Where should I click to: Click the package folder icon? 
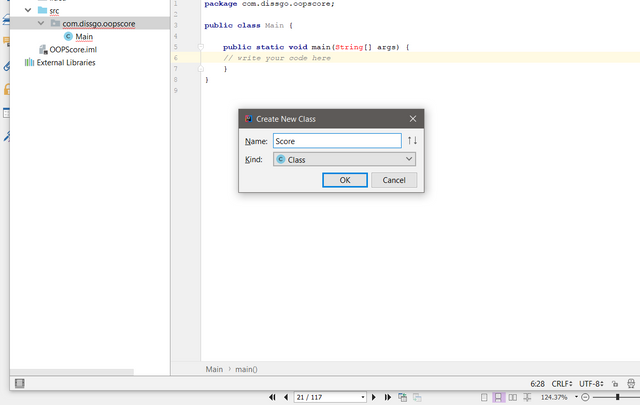coord(56,23)
